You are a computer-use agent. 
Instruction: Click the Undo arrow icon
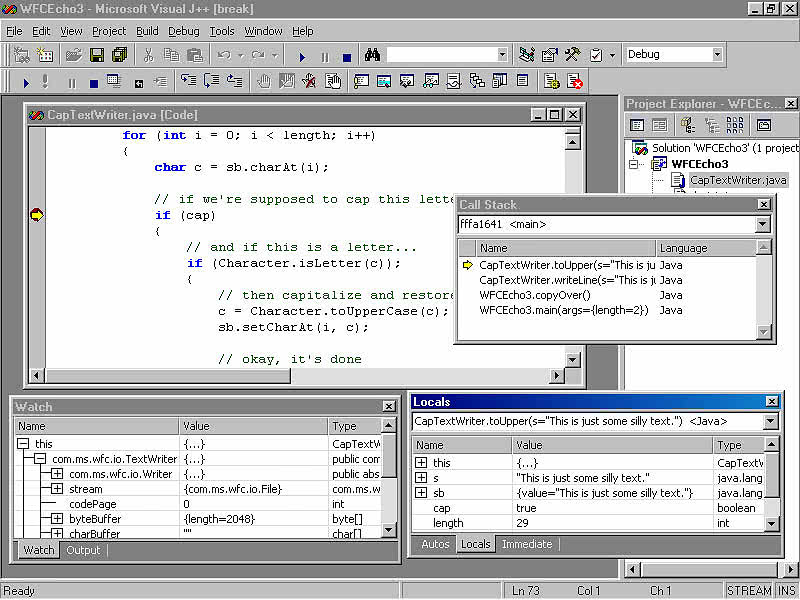[224, 55]
